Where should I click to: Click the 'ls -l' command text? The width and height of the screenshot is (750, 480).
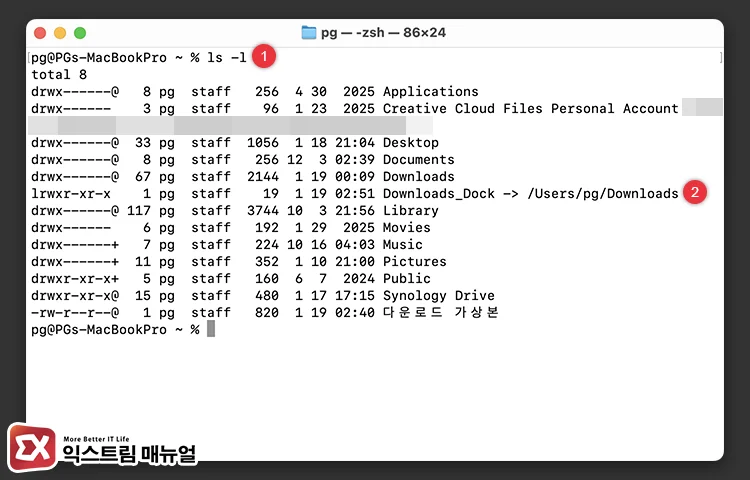click(227, 57)
